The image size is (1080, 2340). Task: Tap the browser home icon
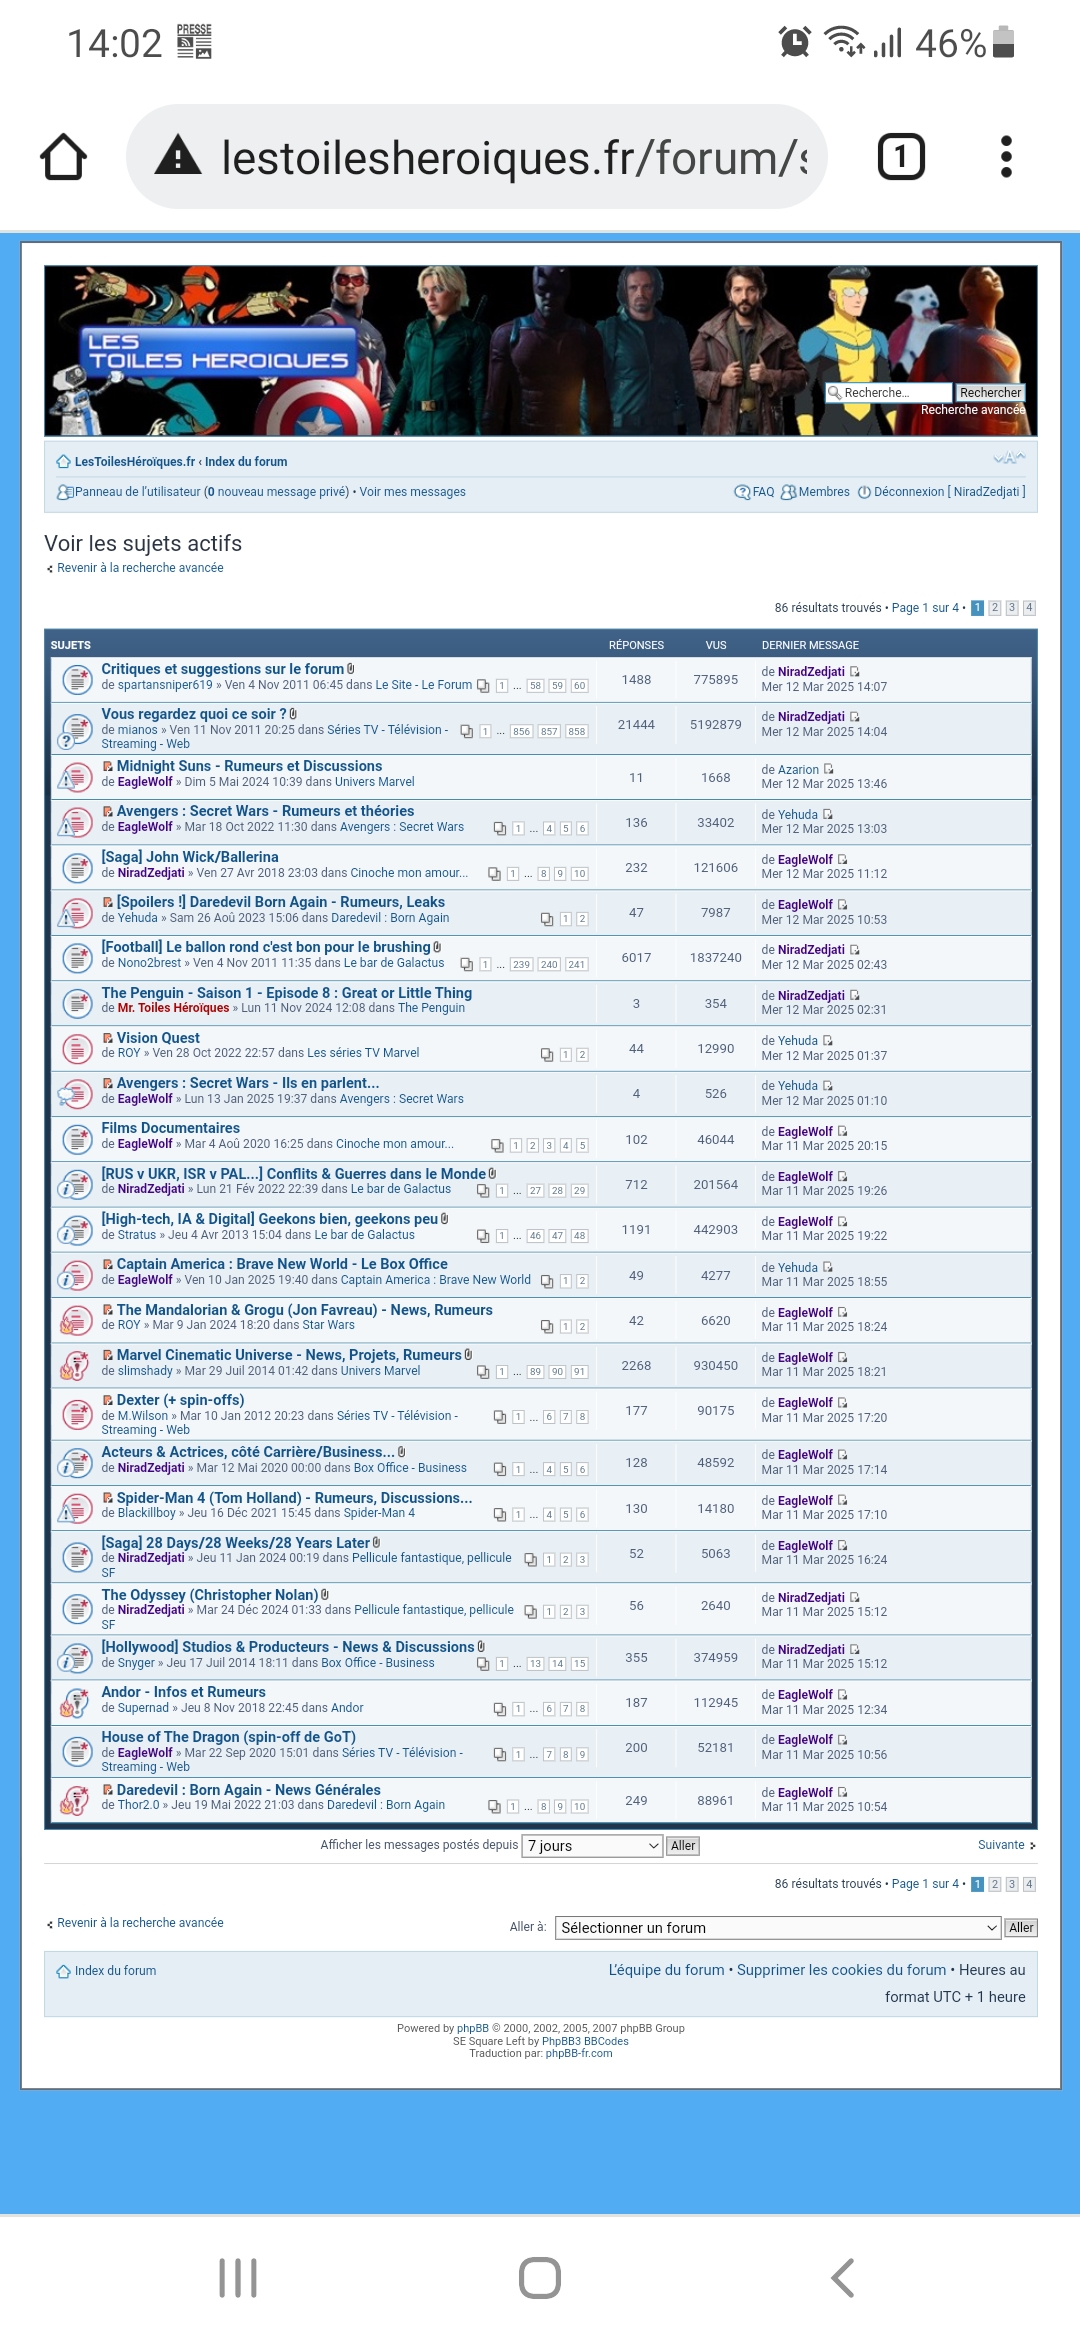64,157
